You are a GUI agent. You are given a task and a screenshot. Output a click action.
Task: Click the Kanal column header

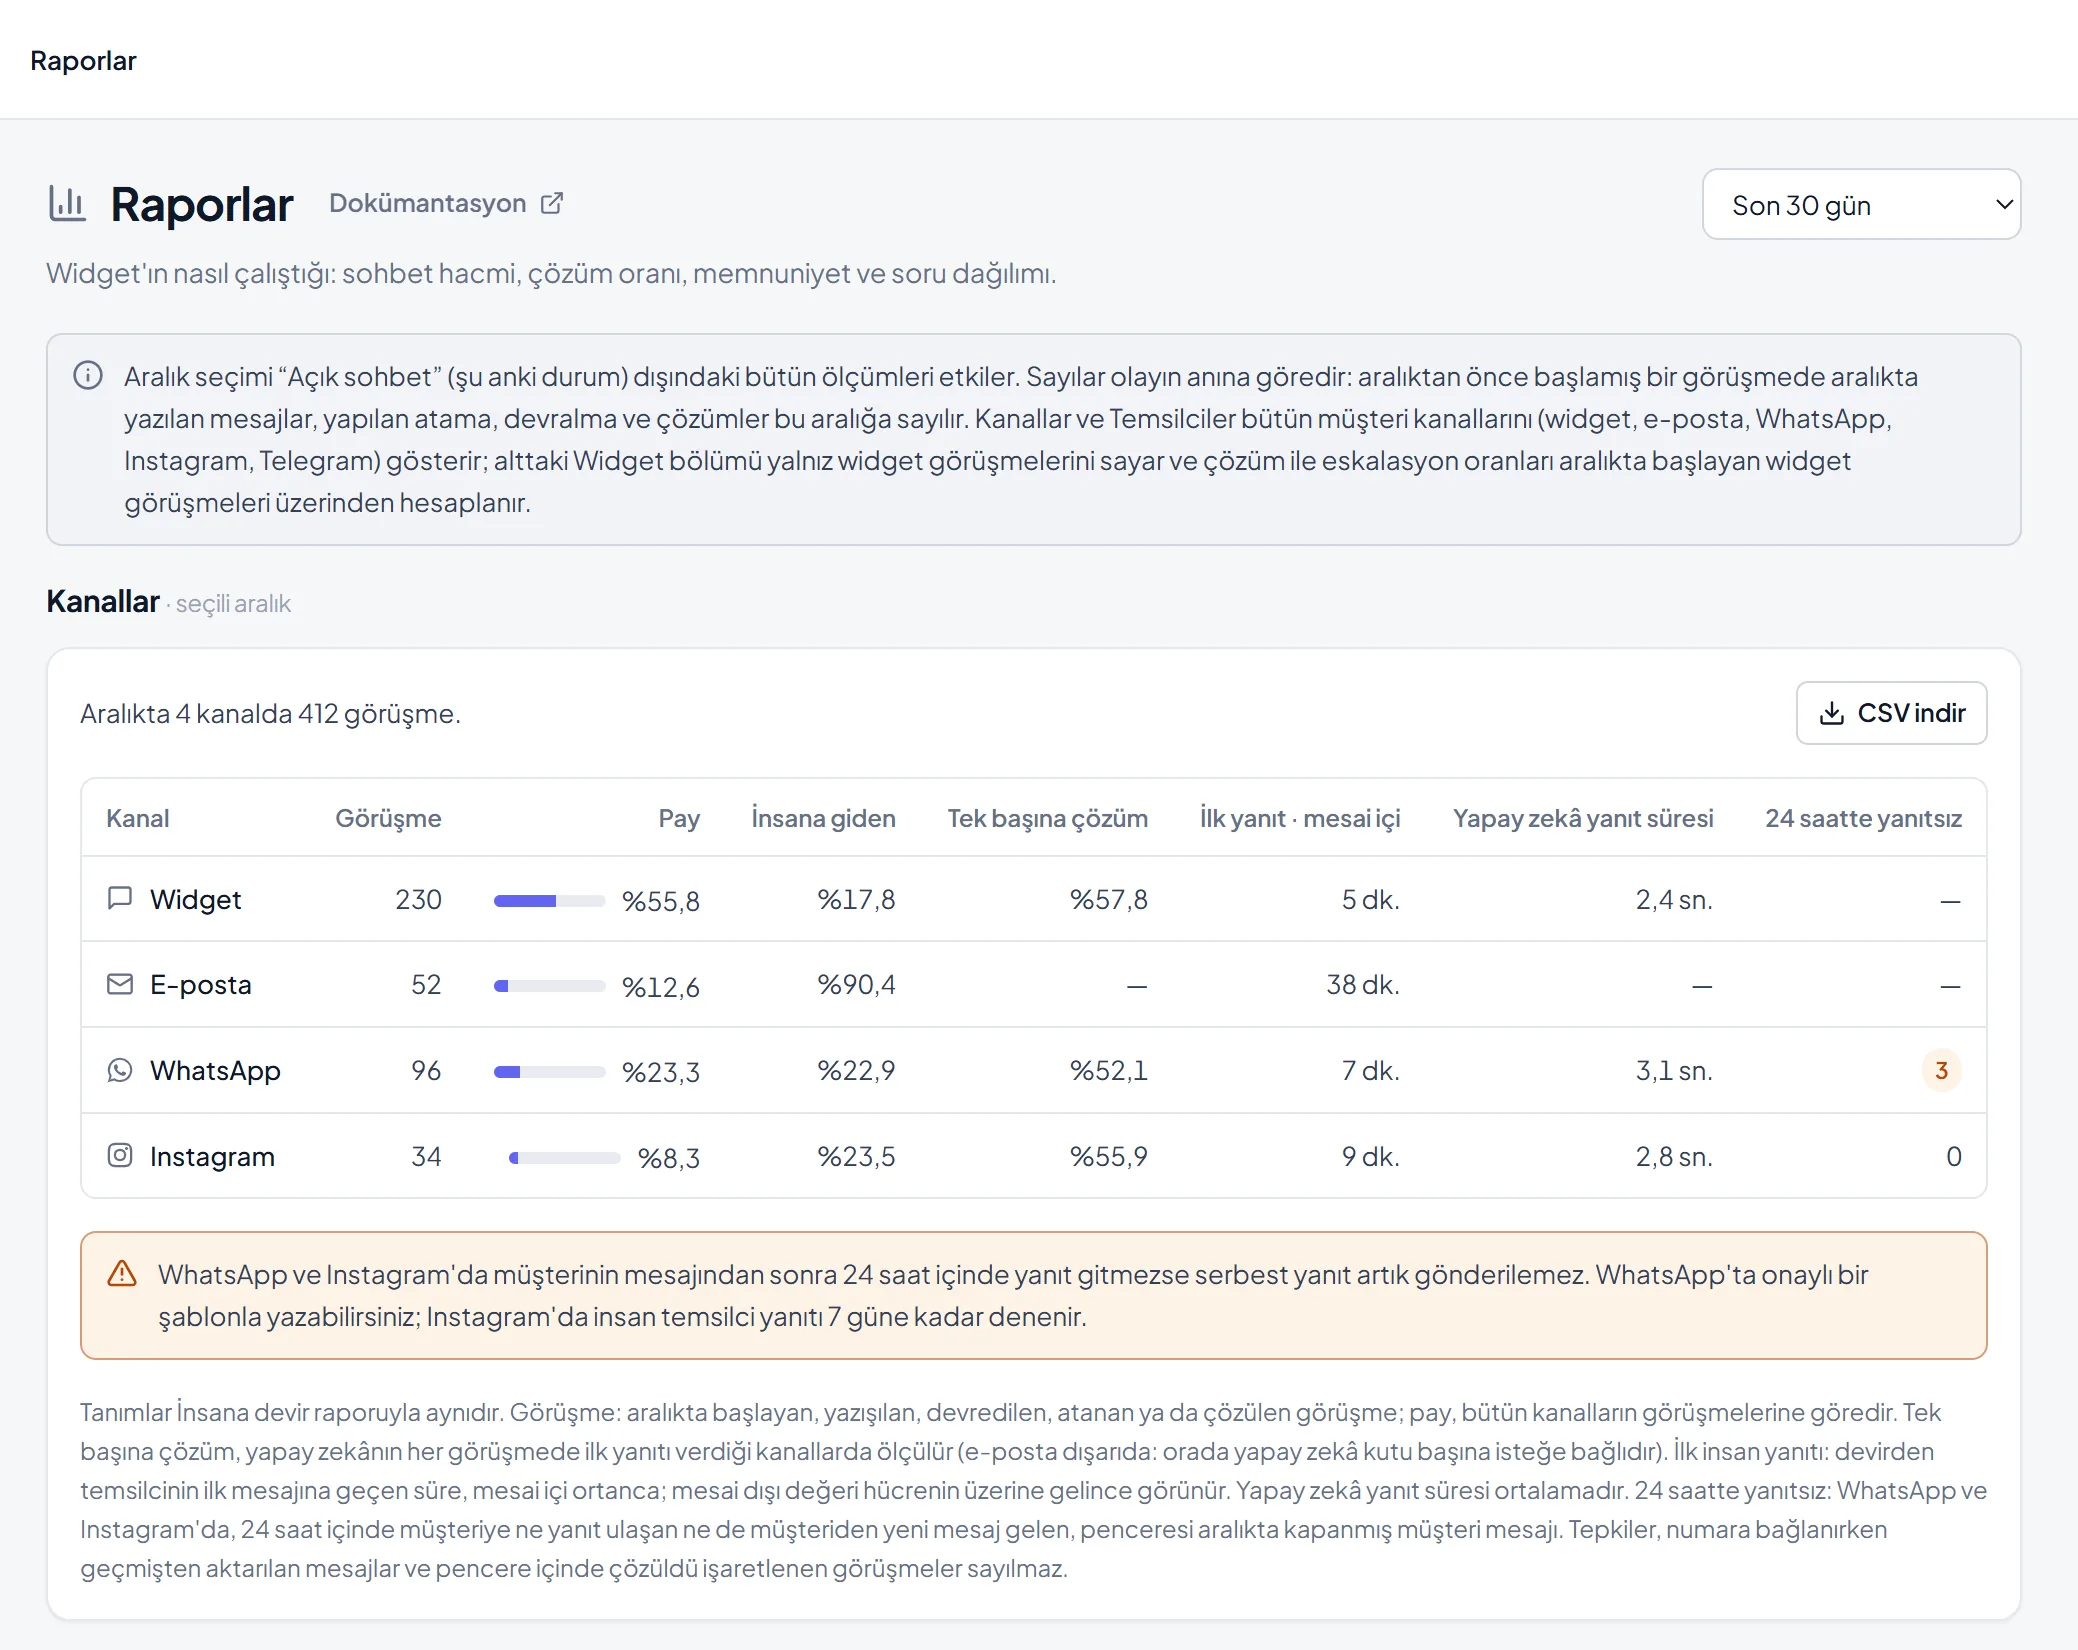(138, 818)
